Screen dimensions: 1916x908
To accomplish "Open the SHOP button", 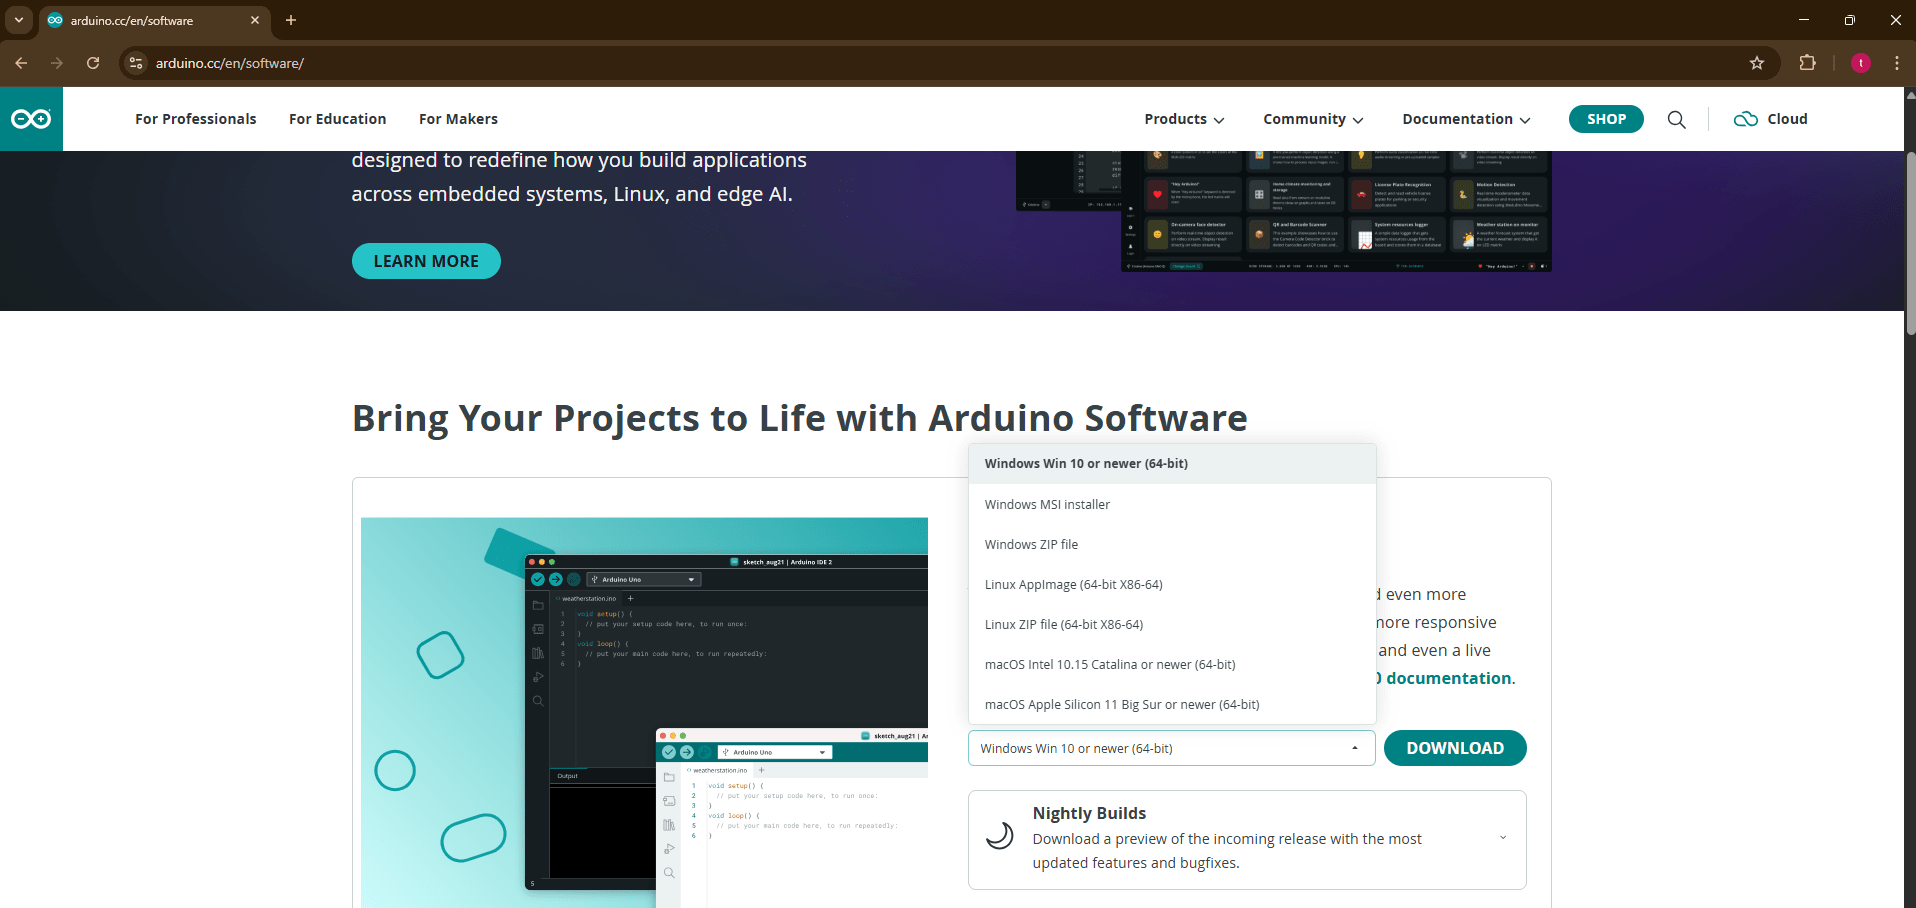I will [1606, 119].
